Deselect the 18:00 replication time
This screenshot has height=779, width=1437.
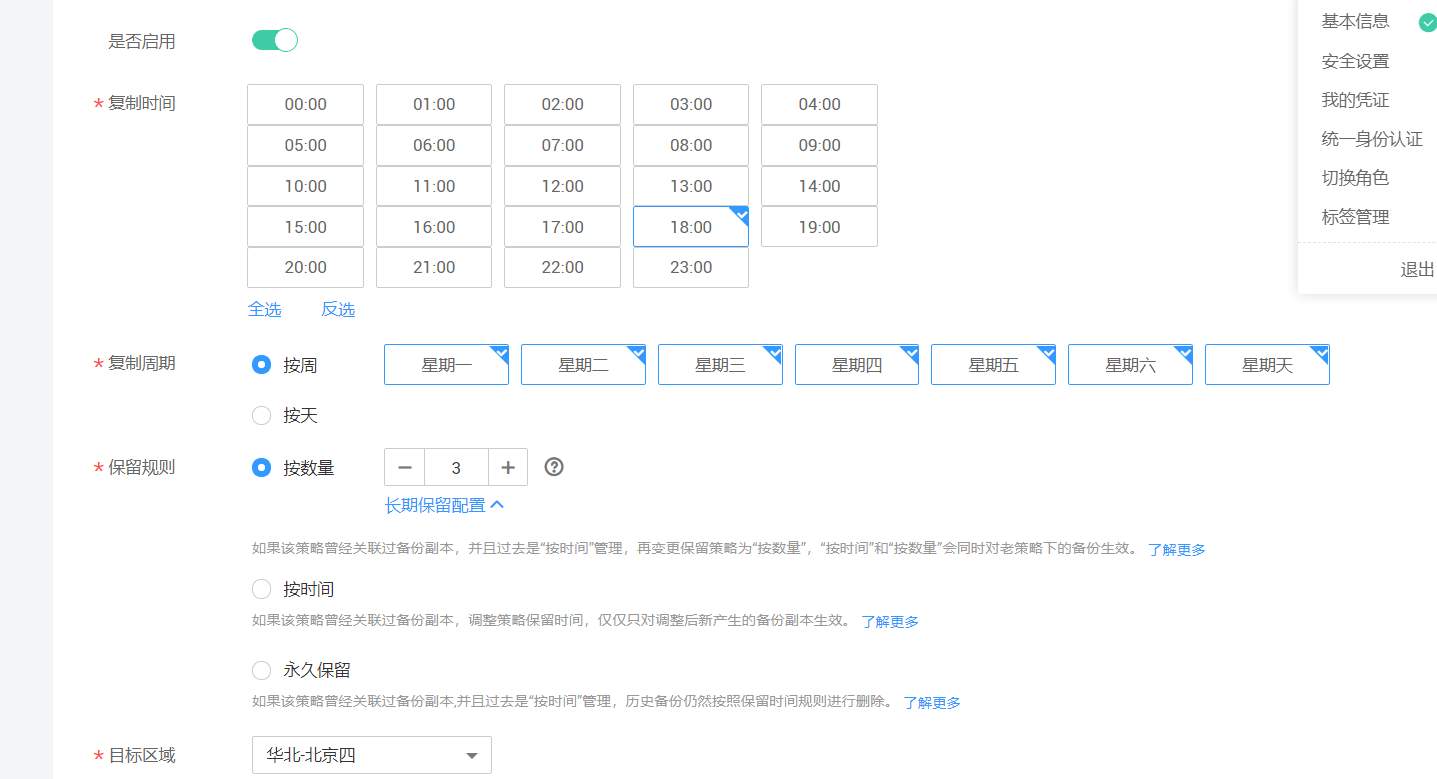coord(691,227)
